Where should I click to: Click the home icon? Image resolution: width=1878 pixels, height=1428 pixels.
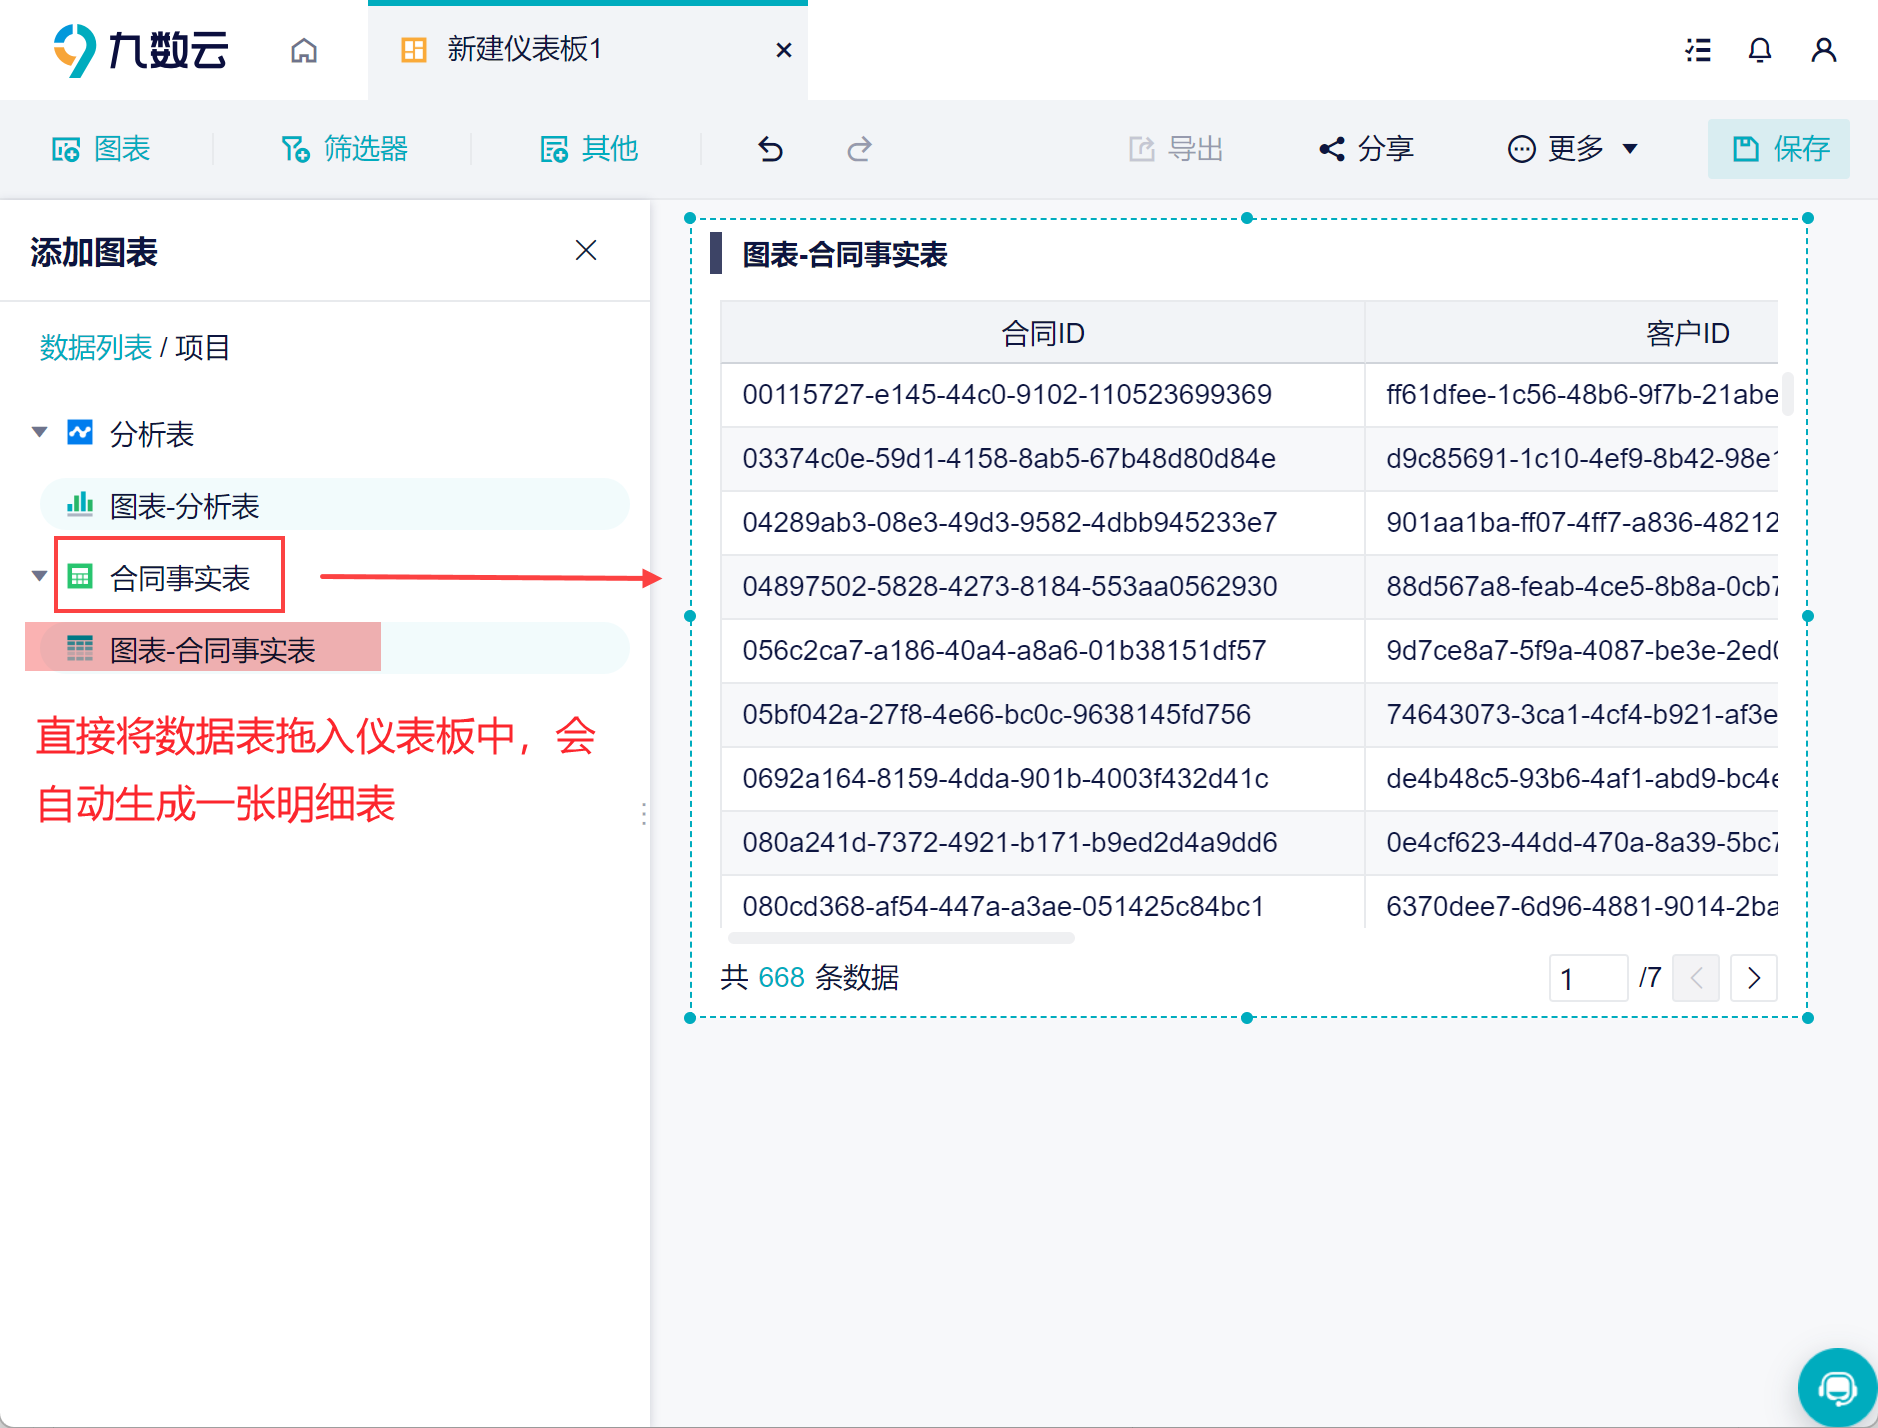pos(304,50)
